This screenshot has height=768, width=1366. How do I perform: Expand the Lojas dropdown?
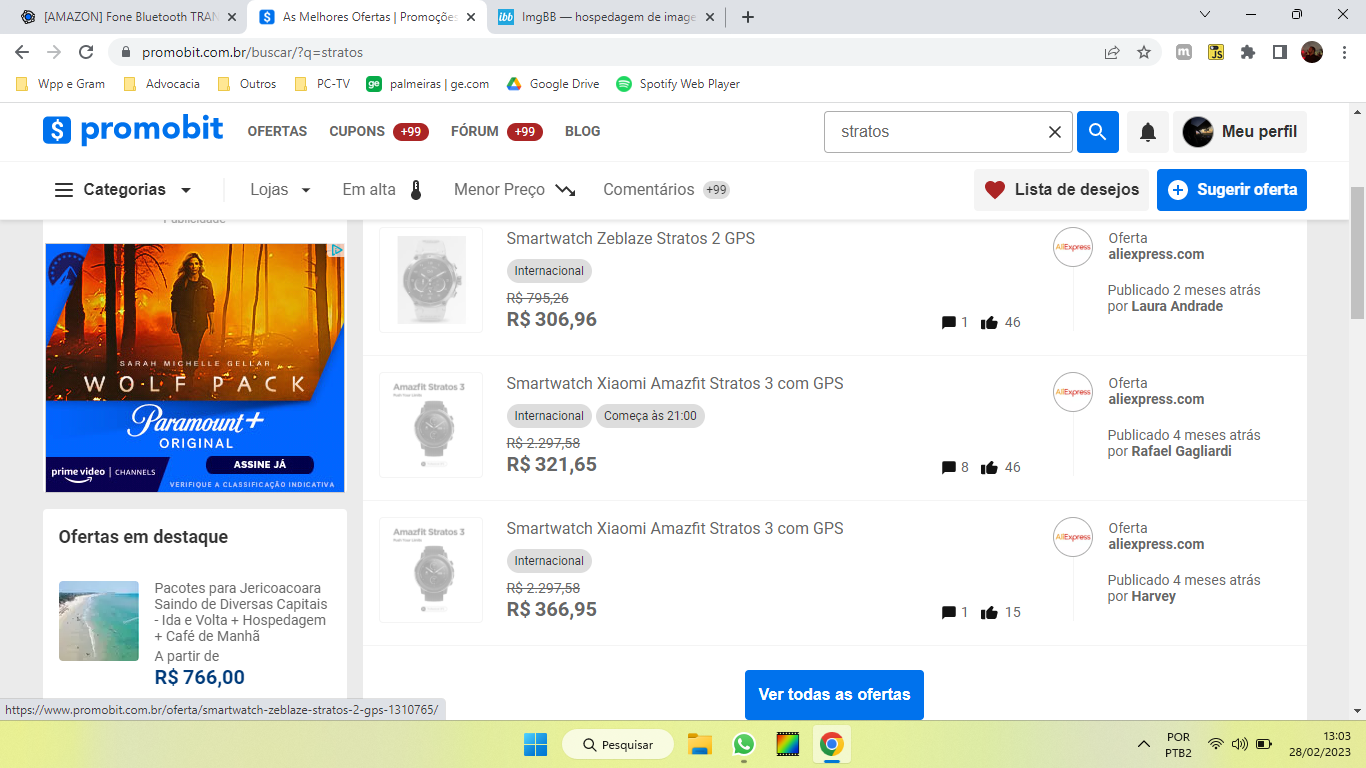[280, 190]
